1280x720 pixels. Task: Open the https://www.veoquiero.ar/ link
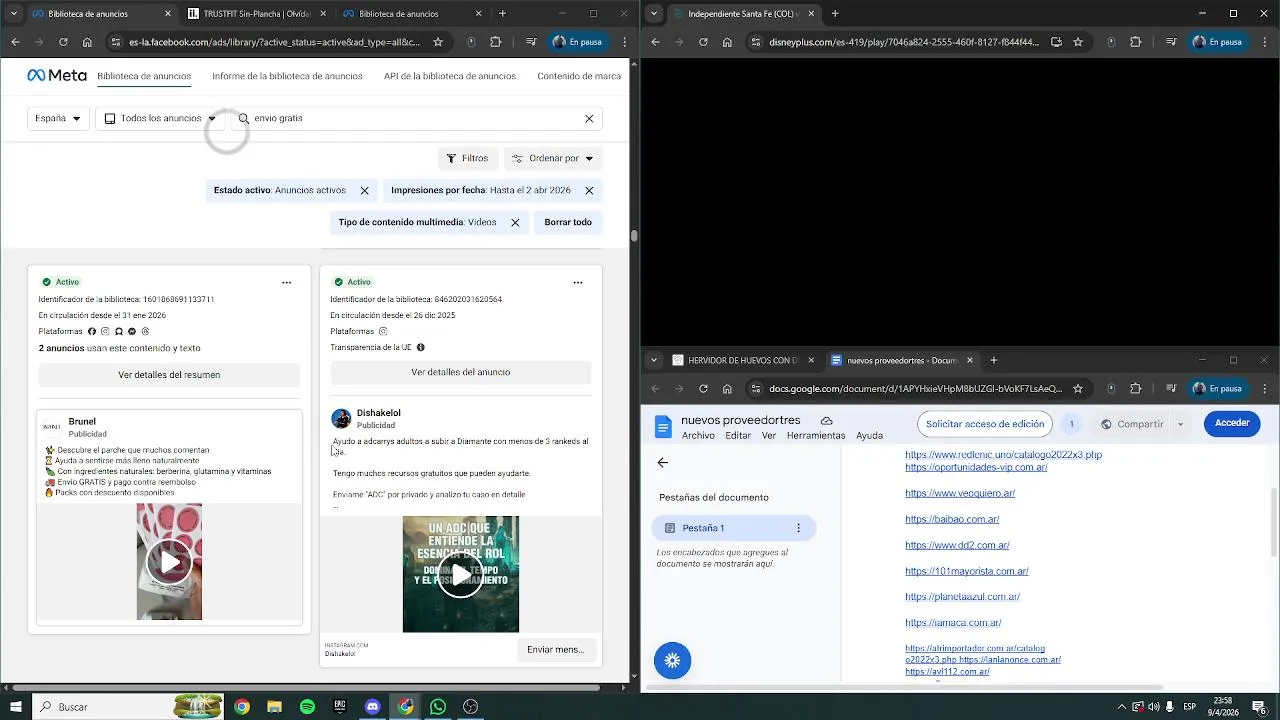pos(960,493)
